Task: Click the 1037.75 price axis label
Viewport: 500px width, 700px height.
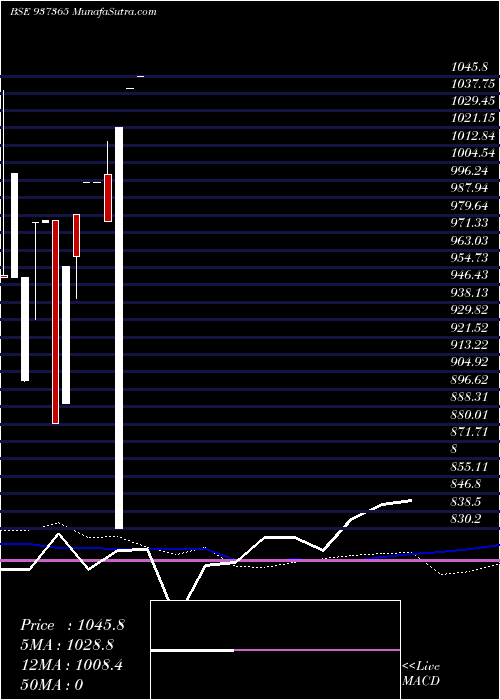Action: click(473, 84)
